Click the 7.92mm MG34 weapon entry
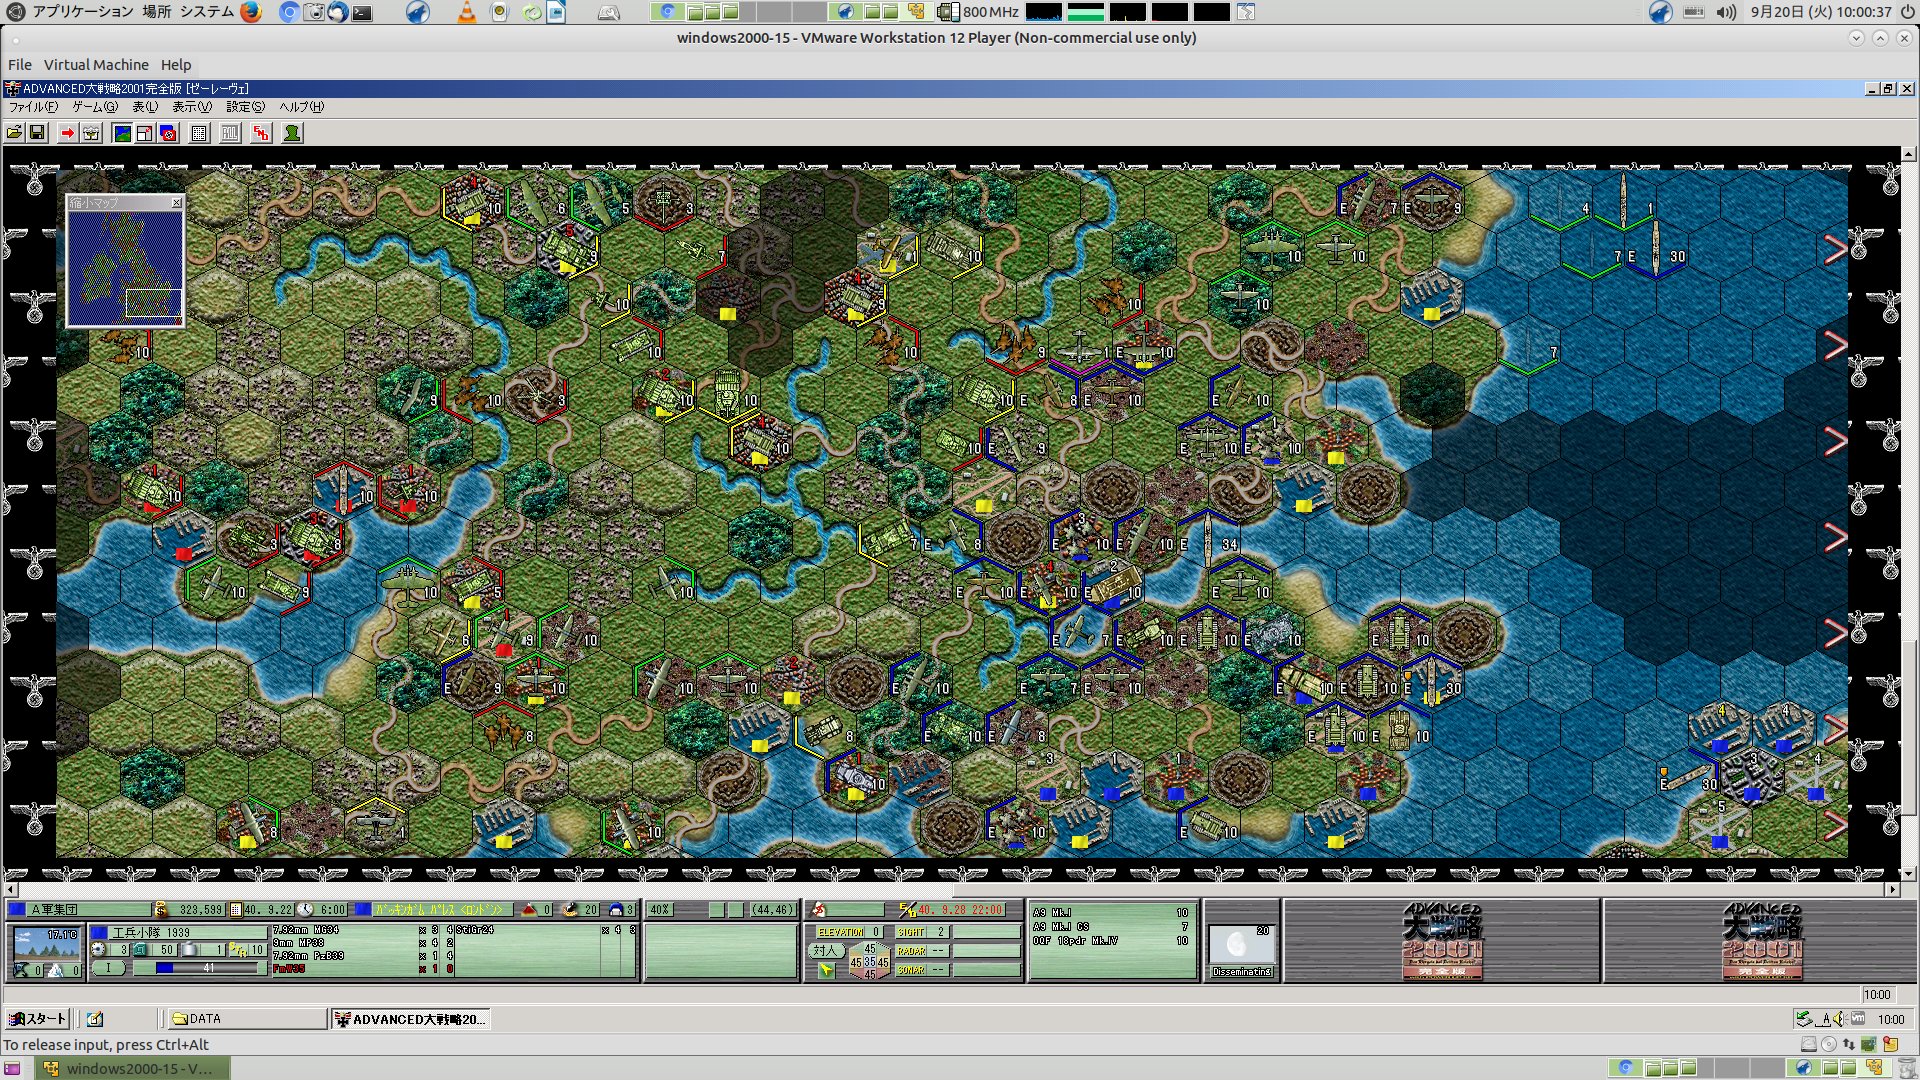 [x=306, y=930]
